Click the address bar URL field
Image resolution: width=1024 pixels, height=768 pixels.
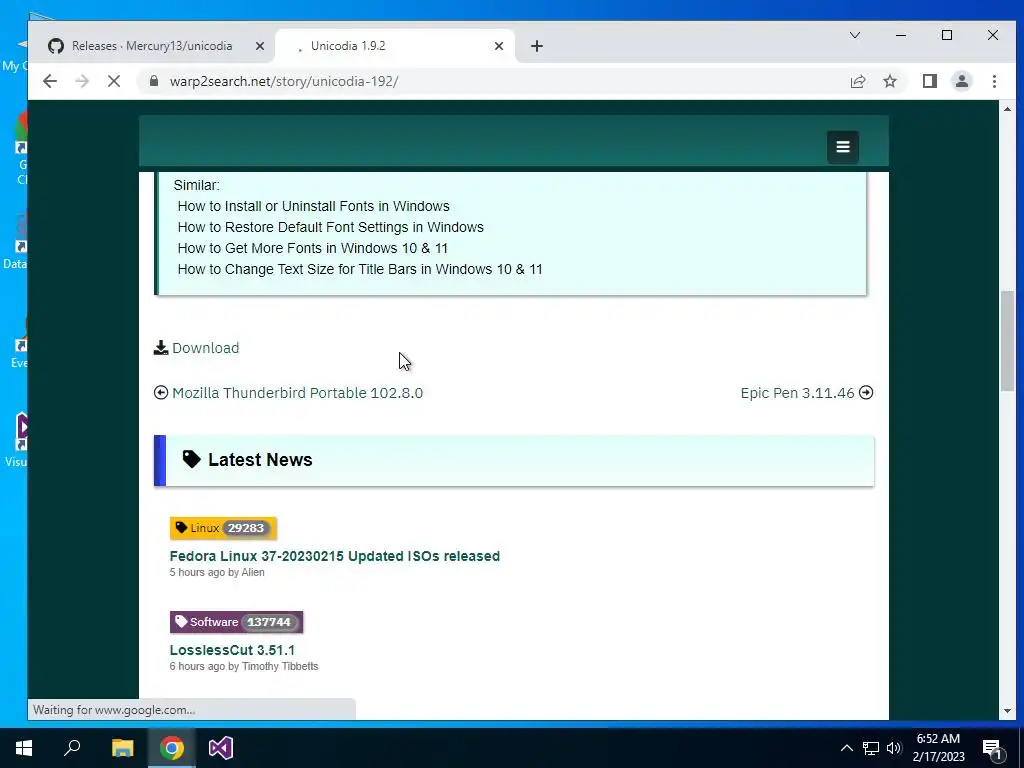coord(496,81)
